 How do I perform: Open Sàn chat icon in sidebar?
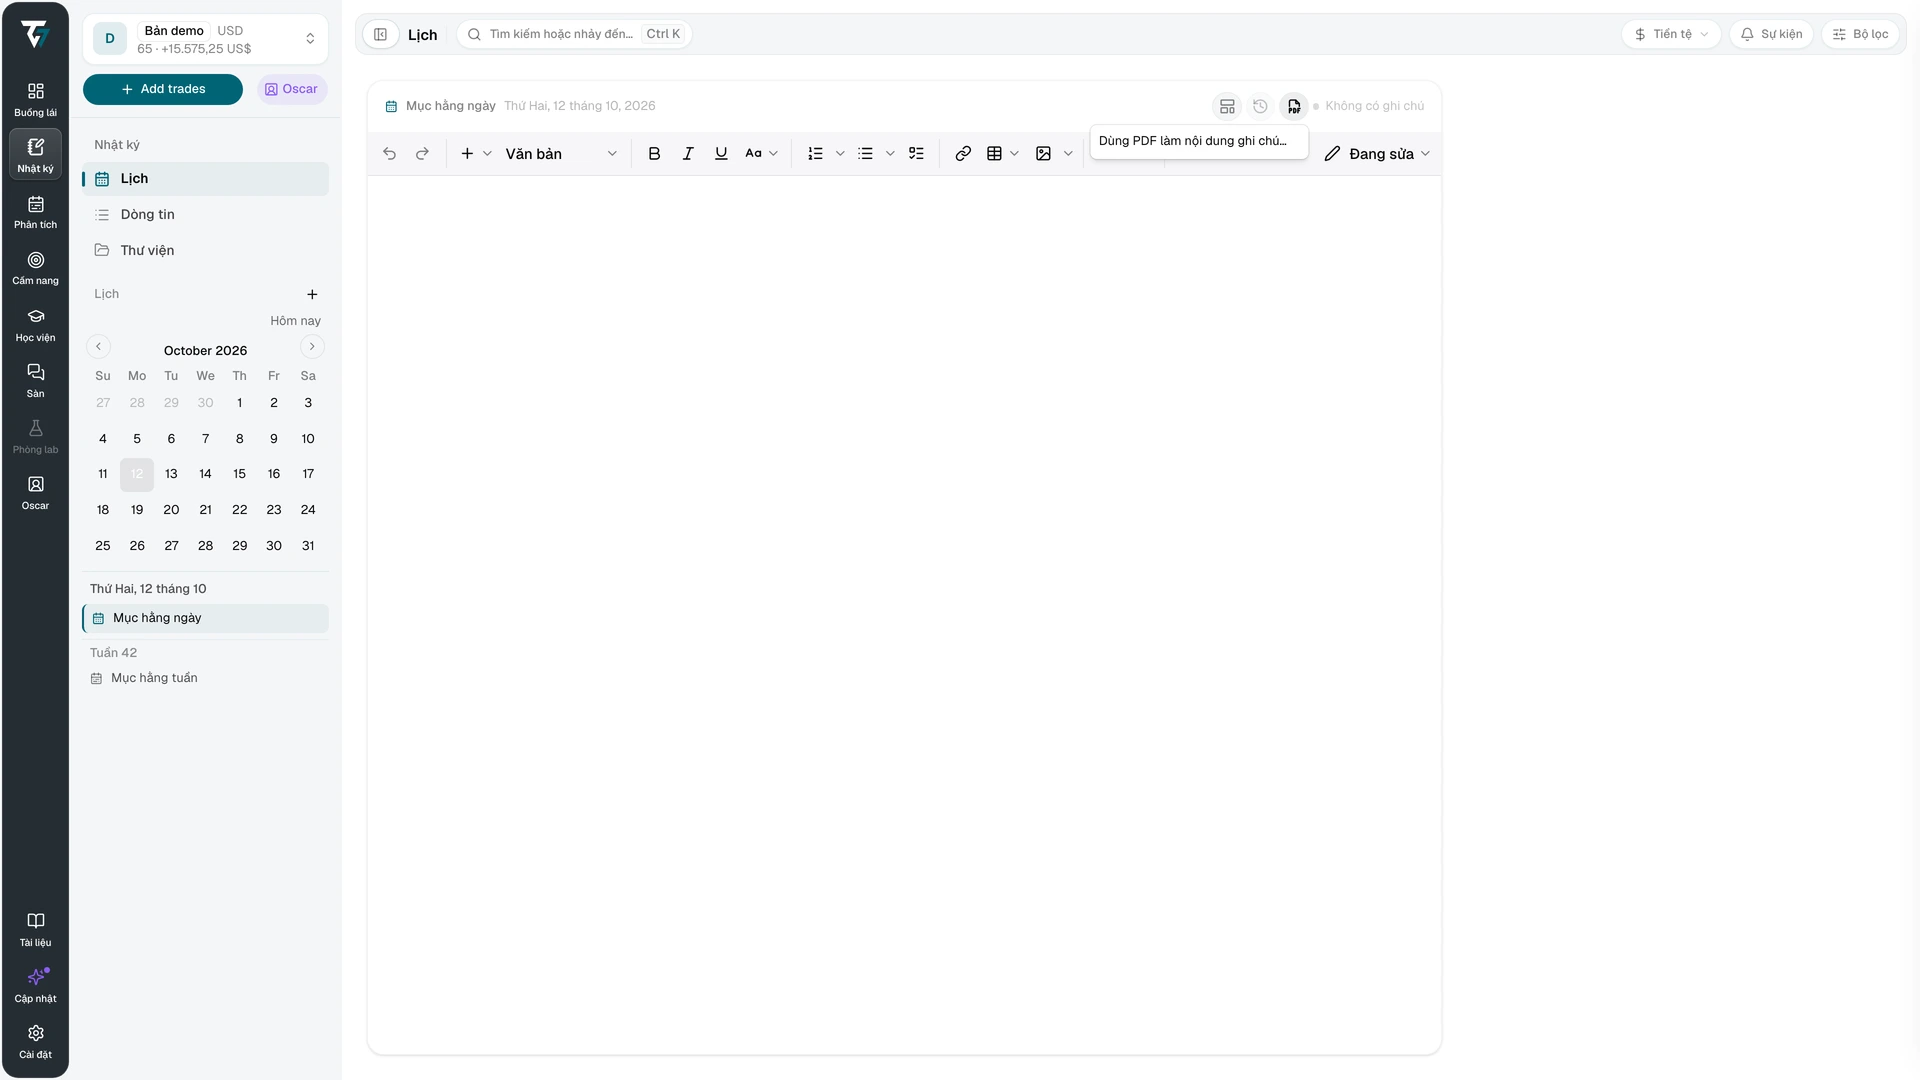(x=35, y=381)
